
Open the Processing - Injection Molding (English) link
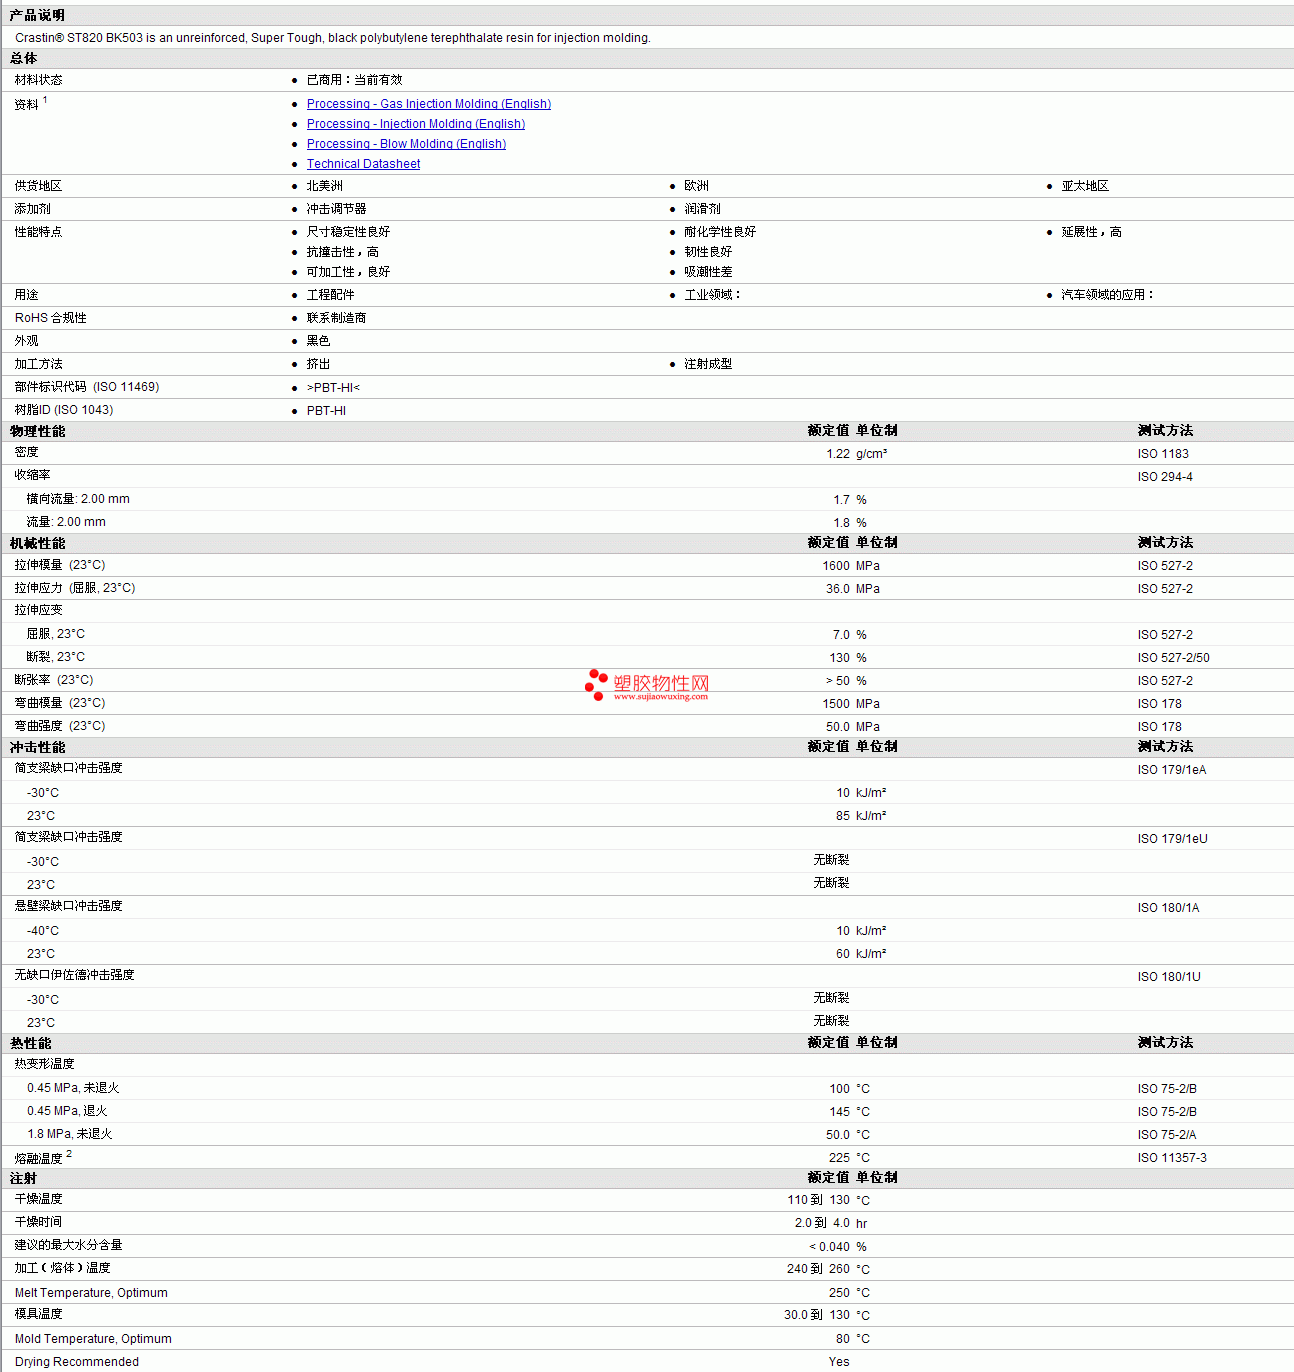(x=416, y=124)
